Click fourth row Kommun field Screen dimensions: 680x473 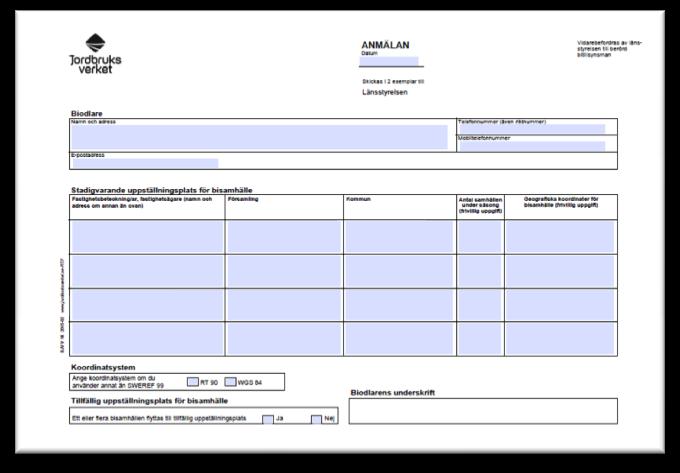coord(399,339)
